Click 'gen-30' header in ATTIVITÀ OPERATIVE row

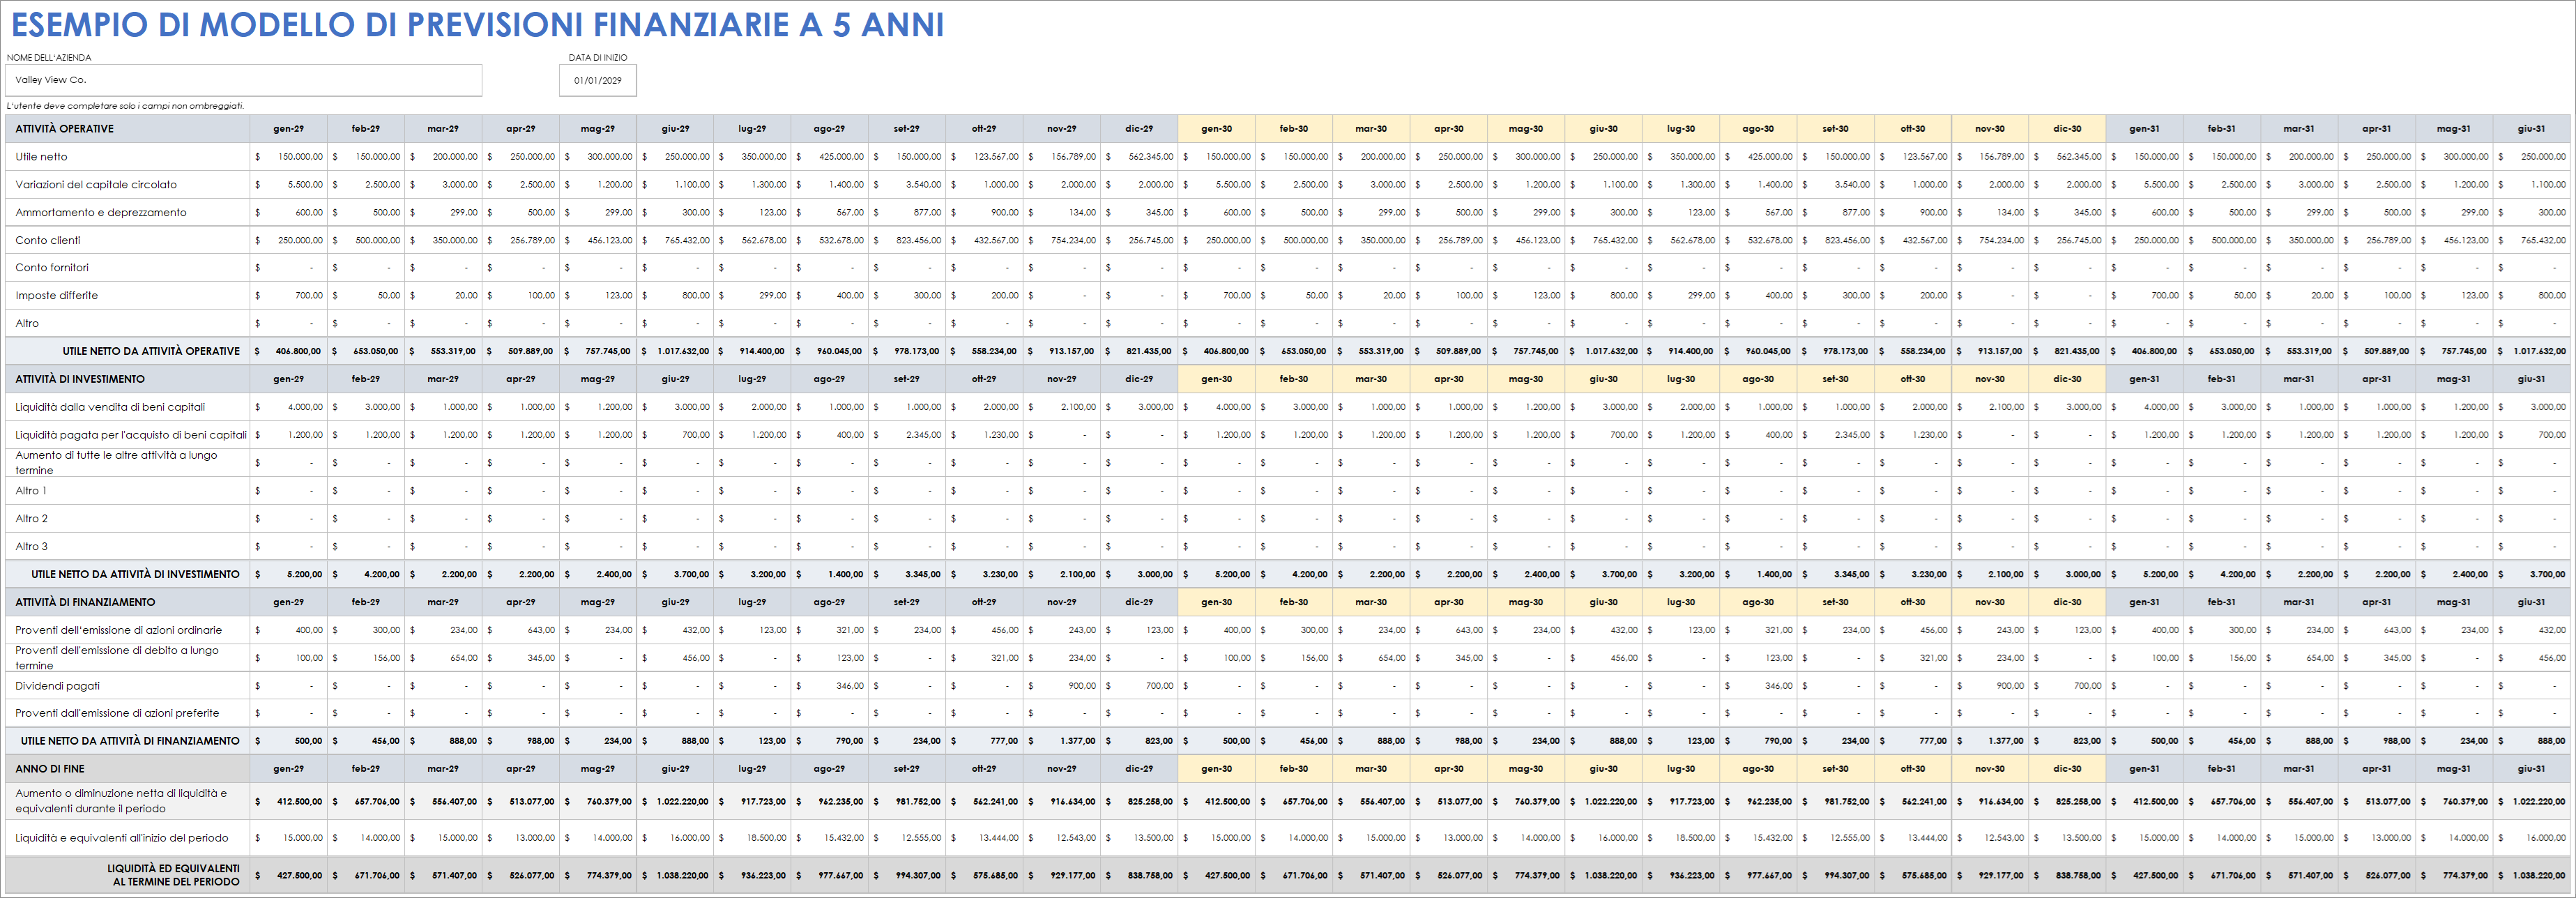tap(1217, 129)
